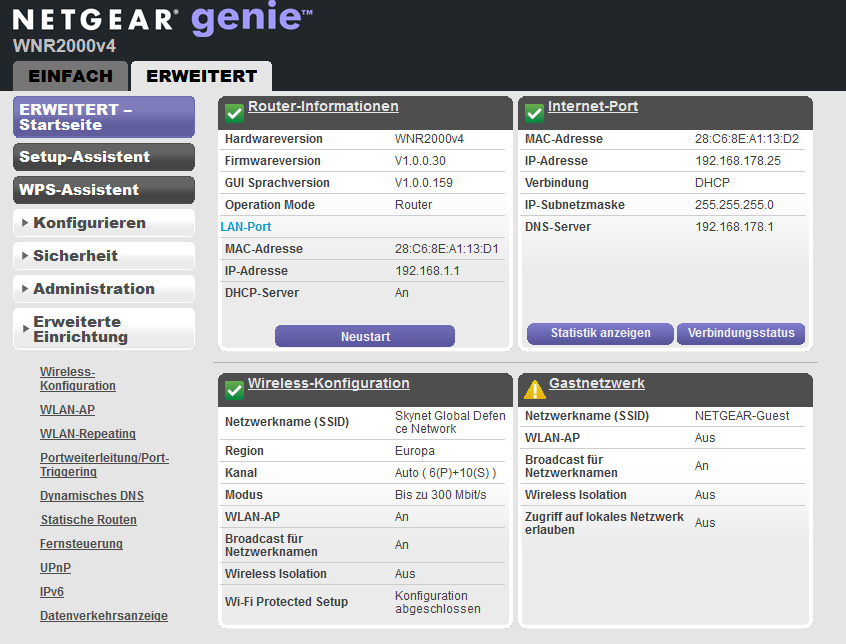846x644 pixels.
Task: Launch the WPS-Assistent
Action: click(104, 190)
